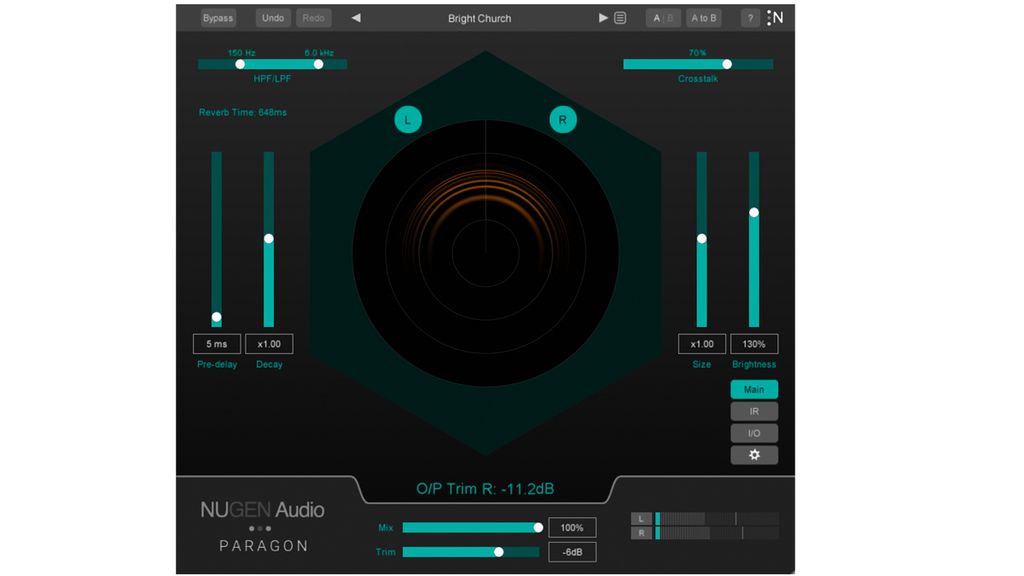Click the Mix slider handle
The image size is (1024, 576).
538,527
